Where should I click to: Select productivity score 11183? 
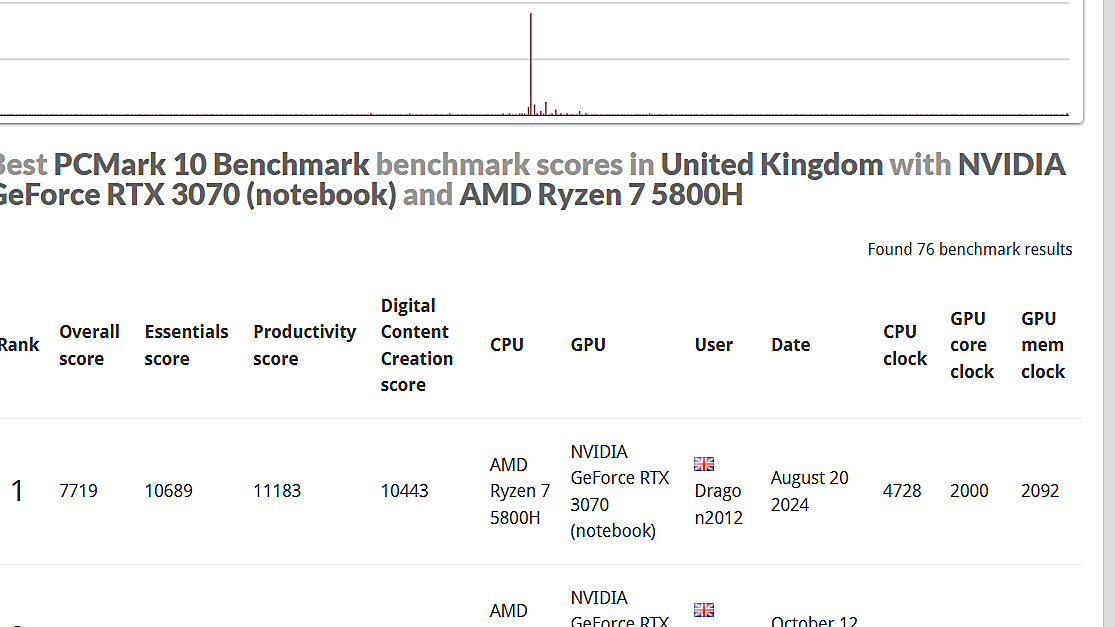277,491
